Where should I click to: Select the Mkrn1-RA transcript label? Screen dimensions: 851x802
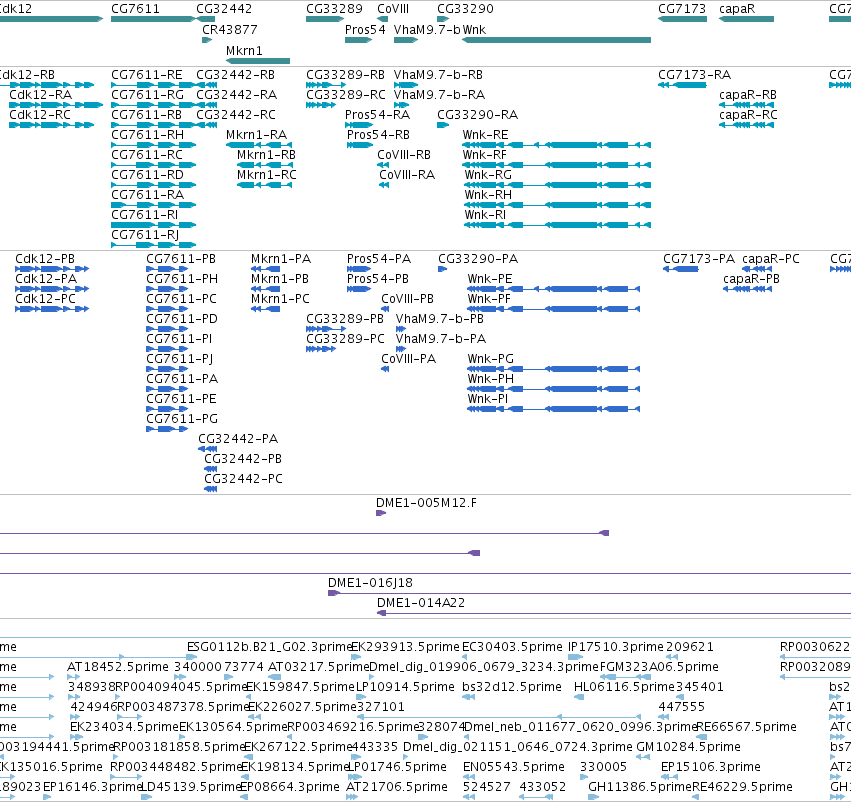(256, 135)
